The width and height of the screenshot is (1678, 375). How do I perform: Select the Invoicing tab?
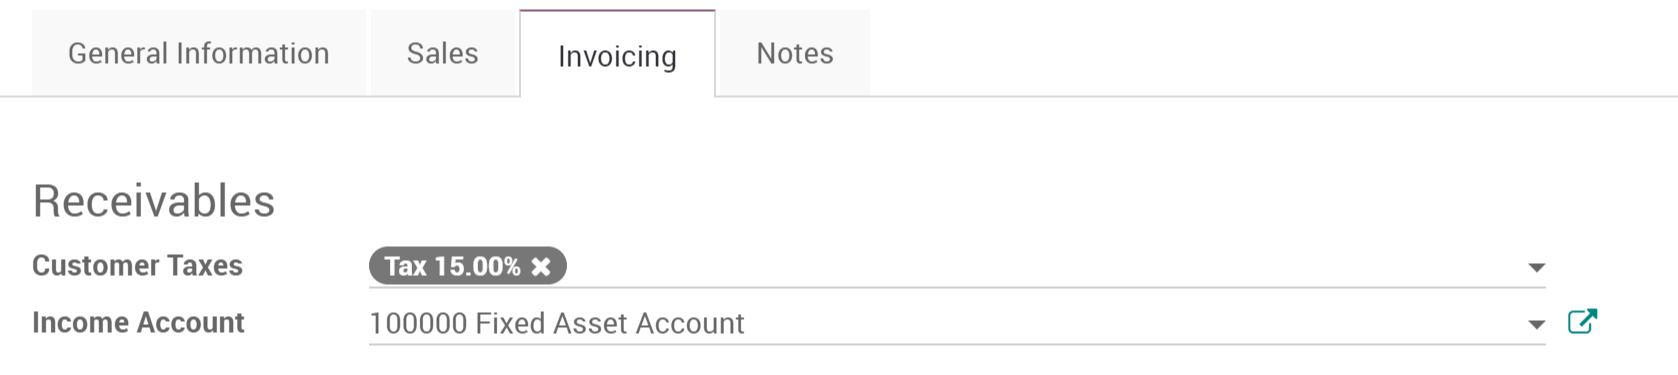(x=617, y=55)
